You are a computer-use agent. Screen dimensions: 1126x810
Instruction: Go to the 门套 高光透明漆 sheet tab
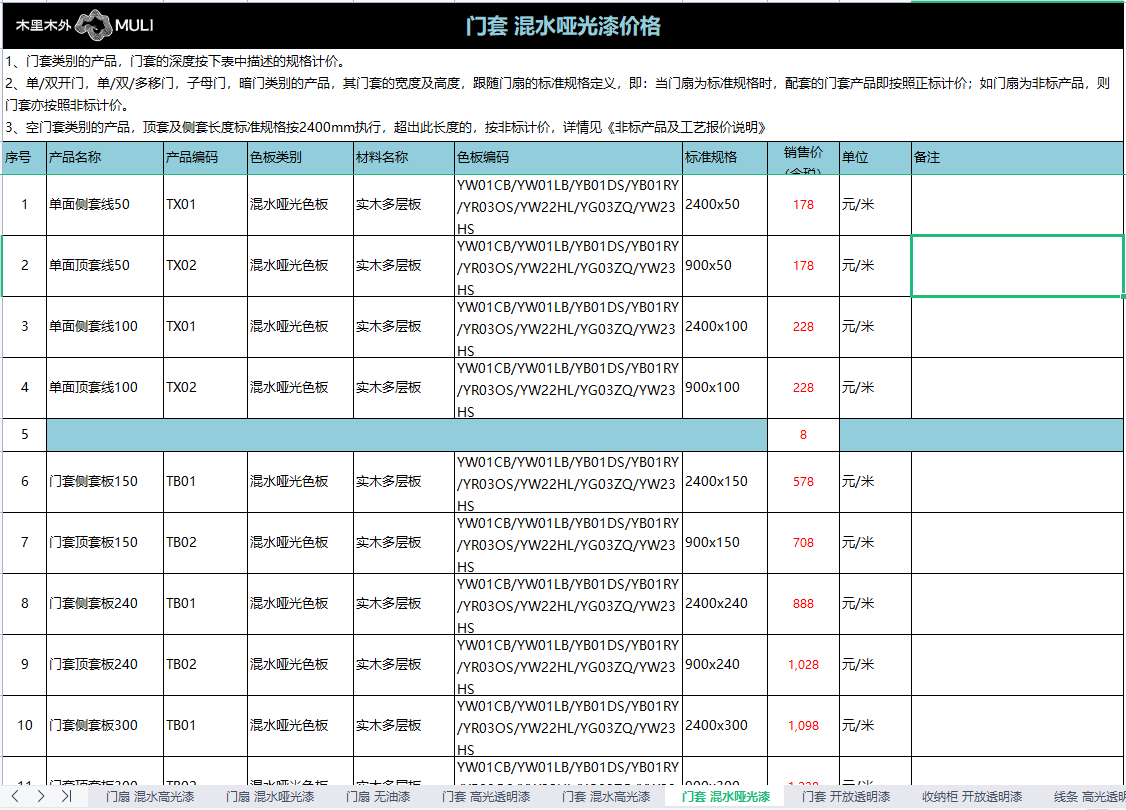pos(486,797)
